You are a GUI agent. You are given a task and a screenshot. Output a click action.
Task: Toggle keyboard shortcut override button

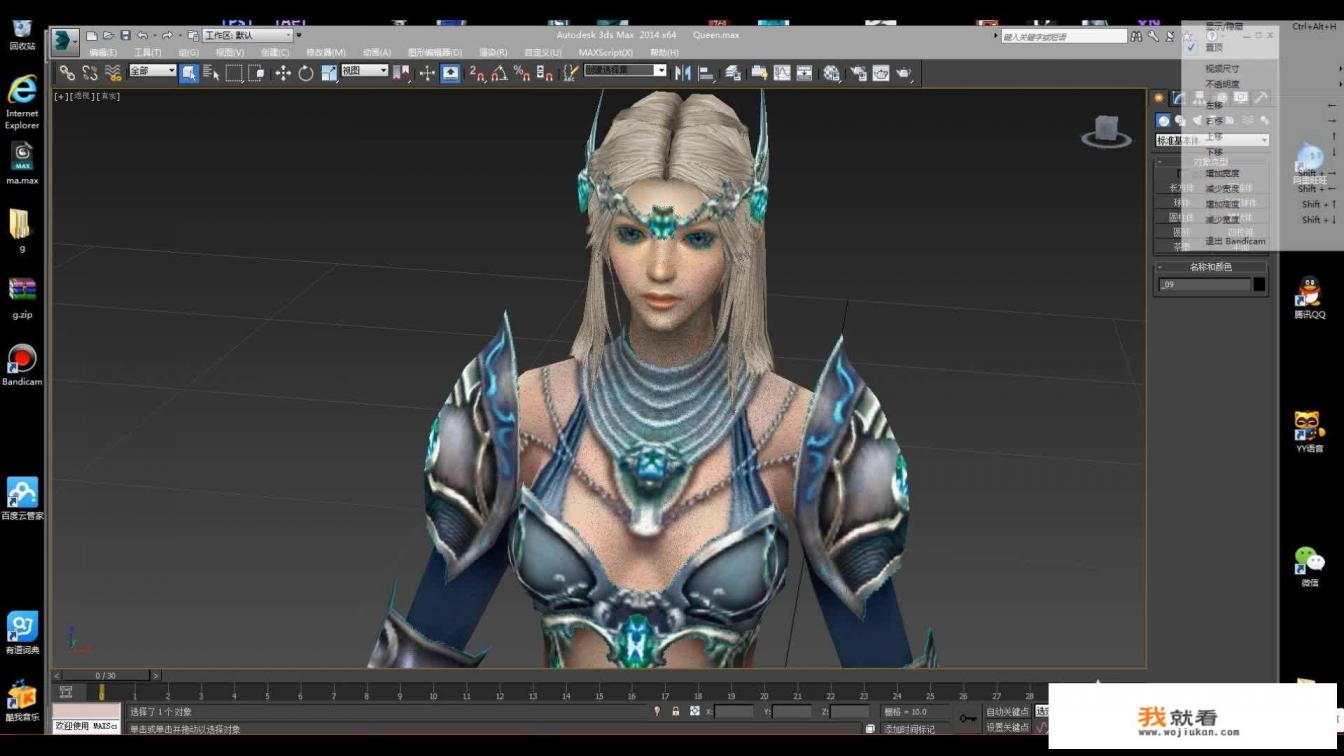(x=451, y=72)
